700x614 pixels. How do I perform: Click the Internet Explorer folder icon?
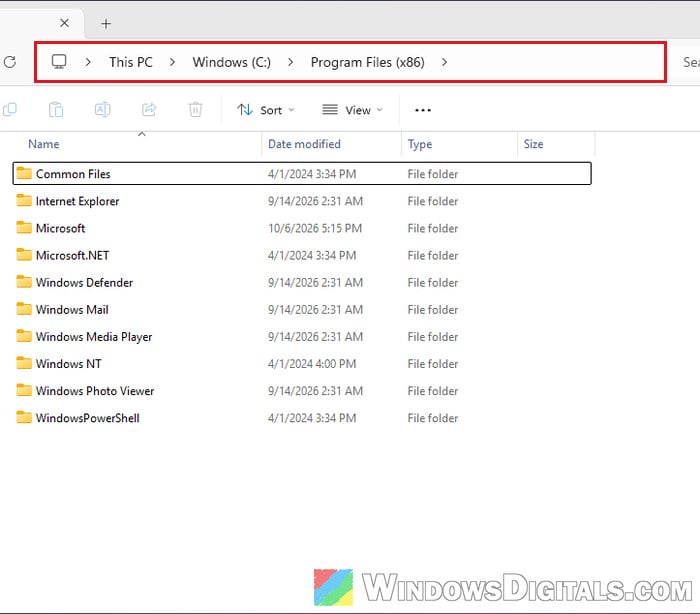[24, 200]
